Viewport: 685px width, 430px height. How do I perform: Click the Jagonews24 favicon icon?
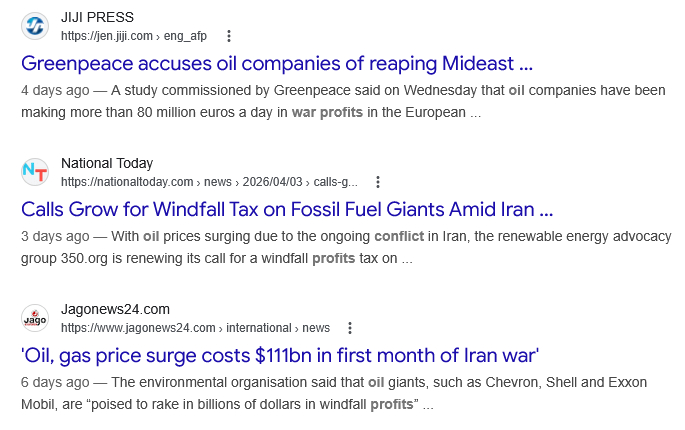point(35,318)
